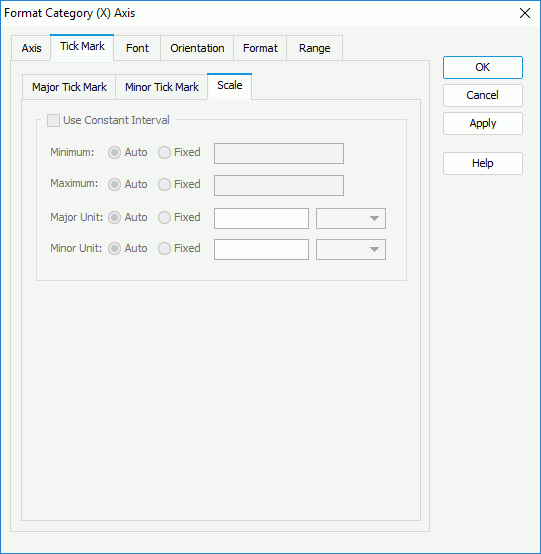Click the Cancel button
This screenshot has width=541, height=554.
(483, 95)
